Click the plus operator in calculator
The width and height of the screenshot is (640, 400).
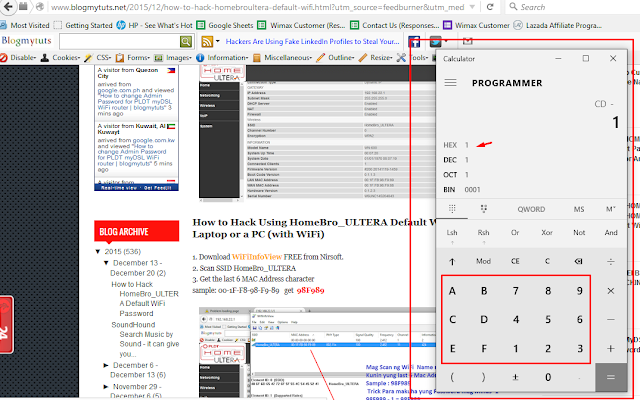(x=611, y=349)
